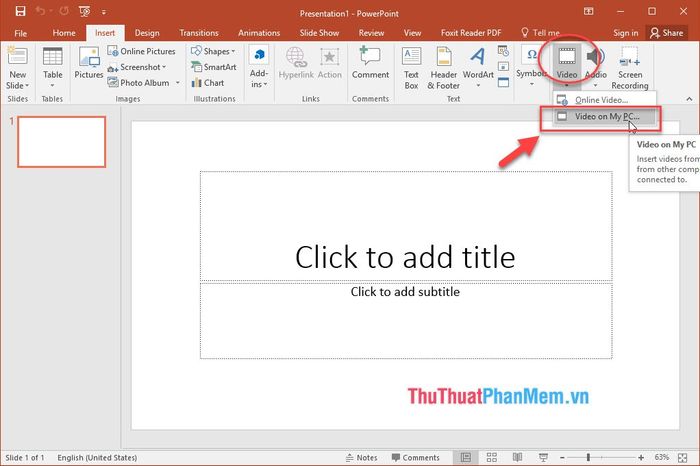Image resolution: width=700 pixels, height=466 pixels.
Task: Insert Online Pictures
Action: point(142,51)
